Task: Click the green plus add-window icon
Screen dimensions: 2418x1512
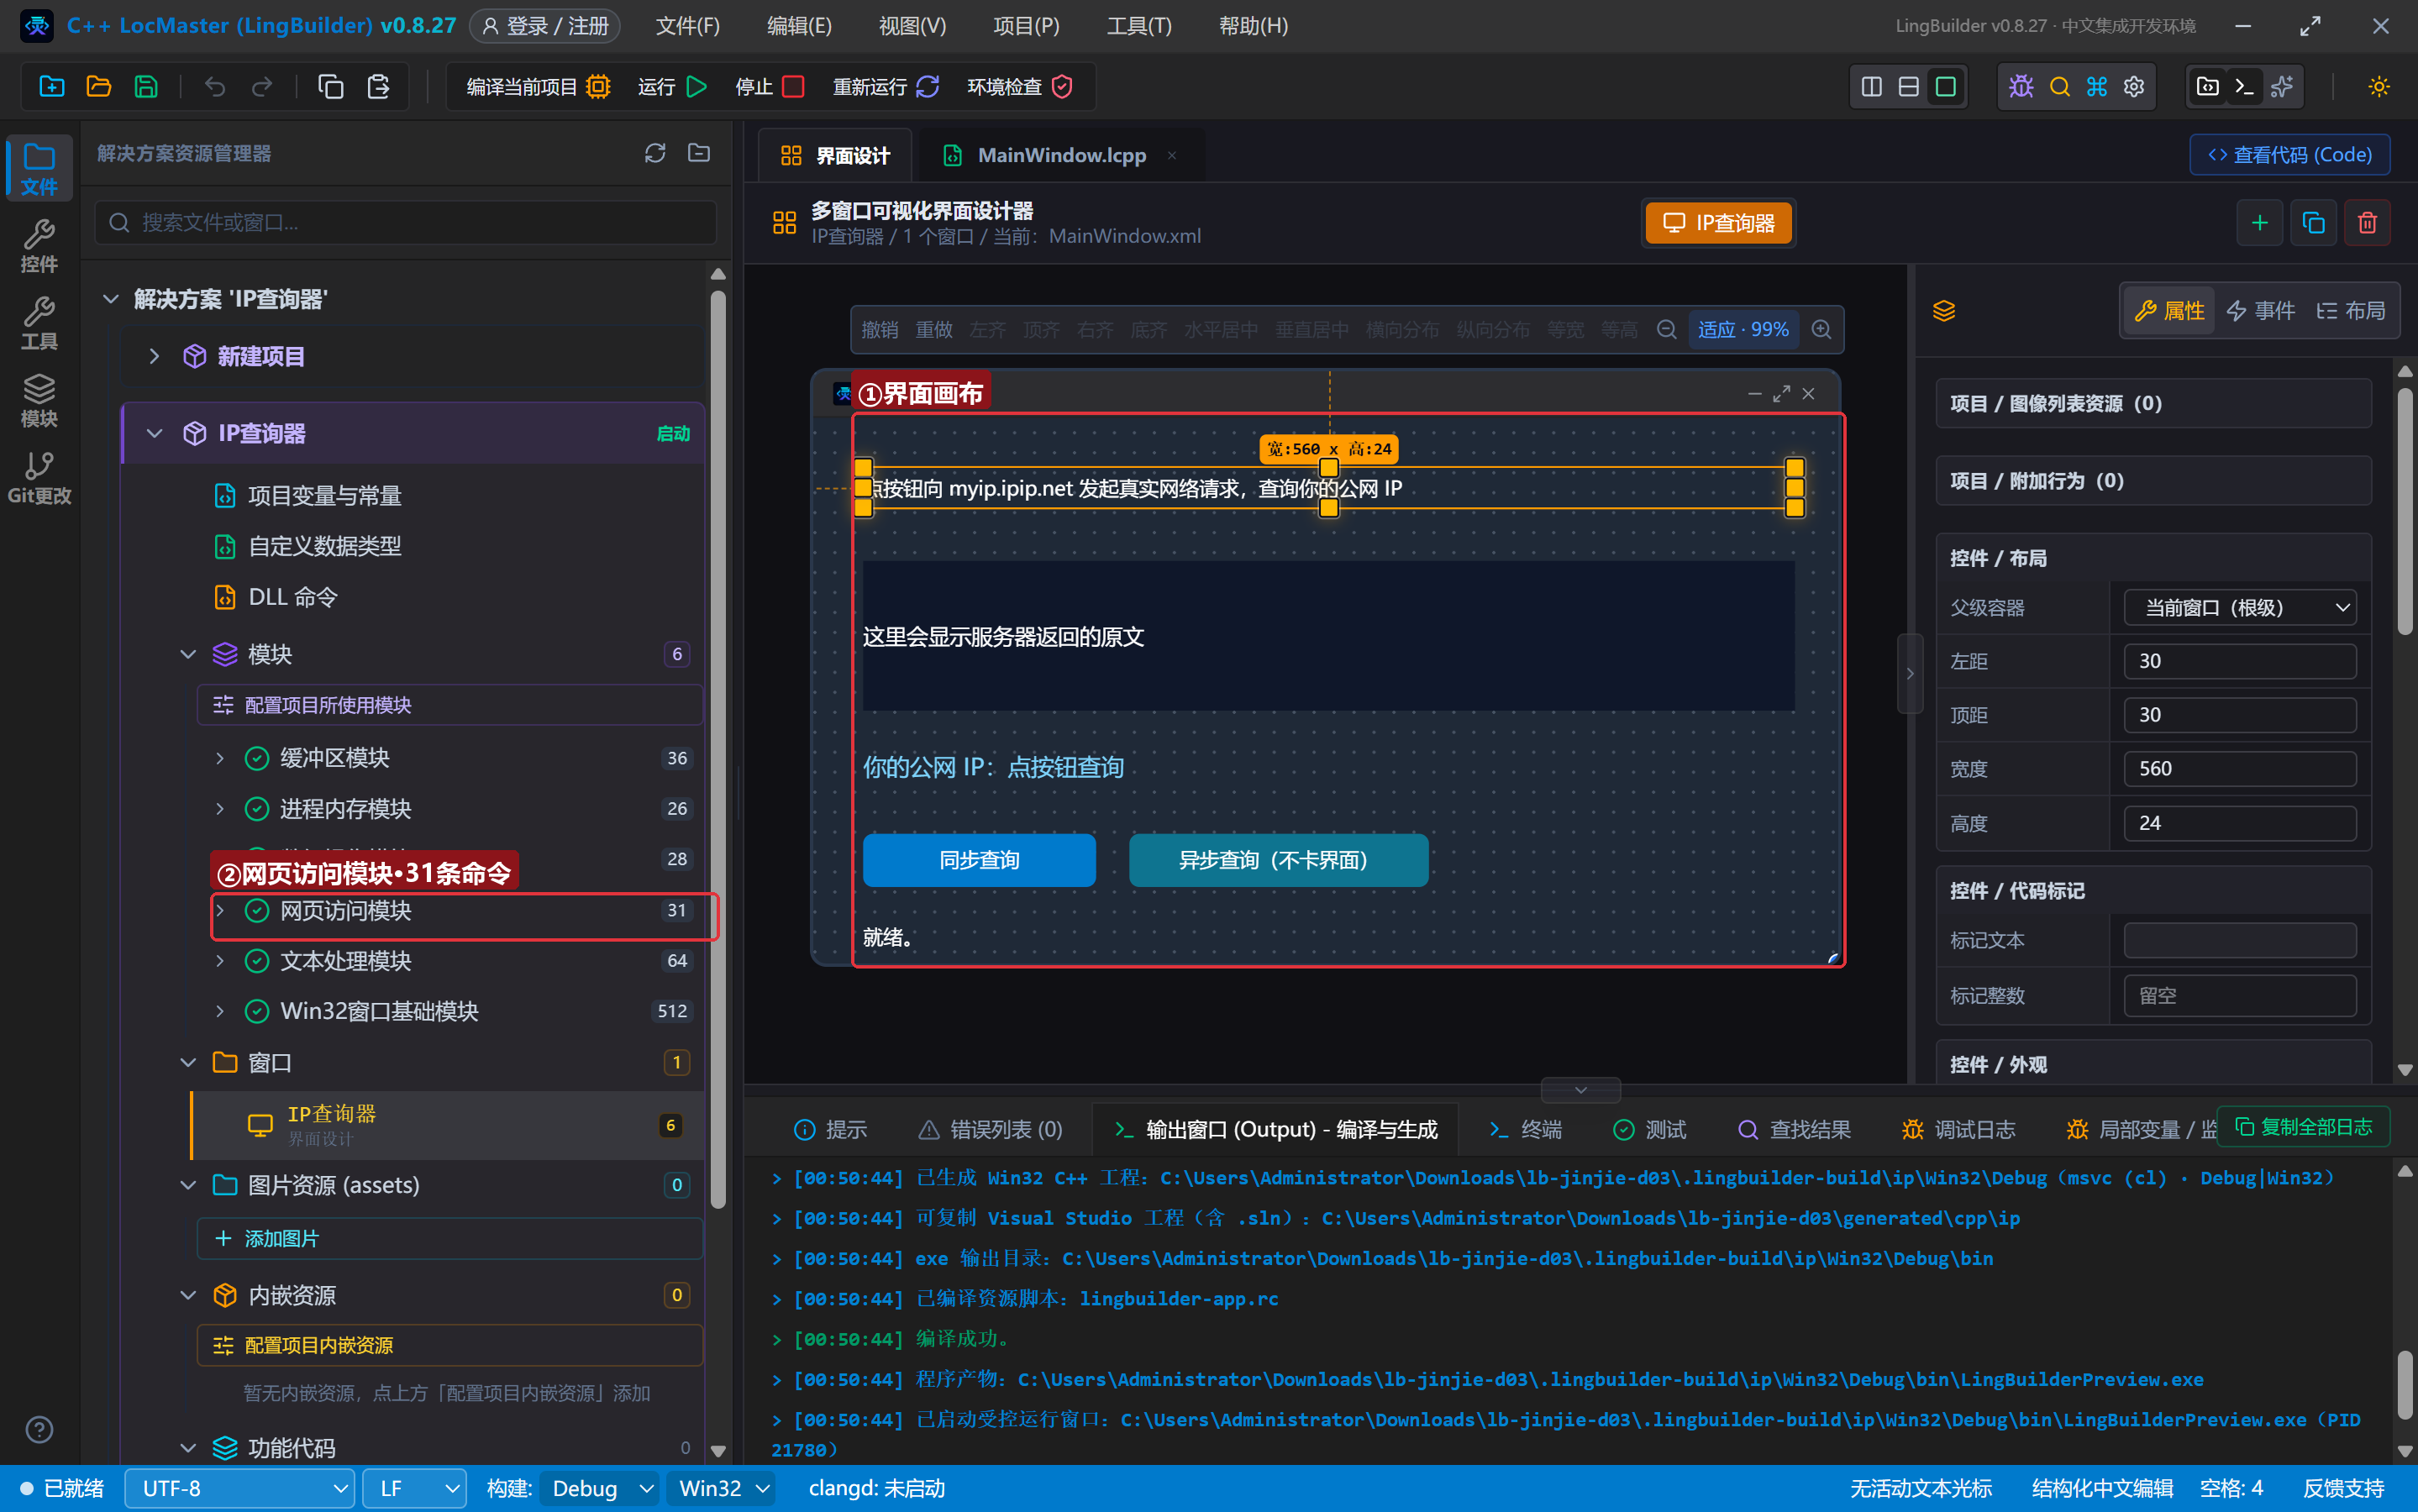Action: (2260, 223)
